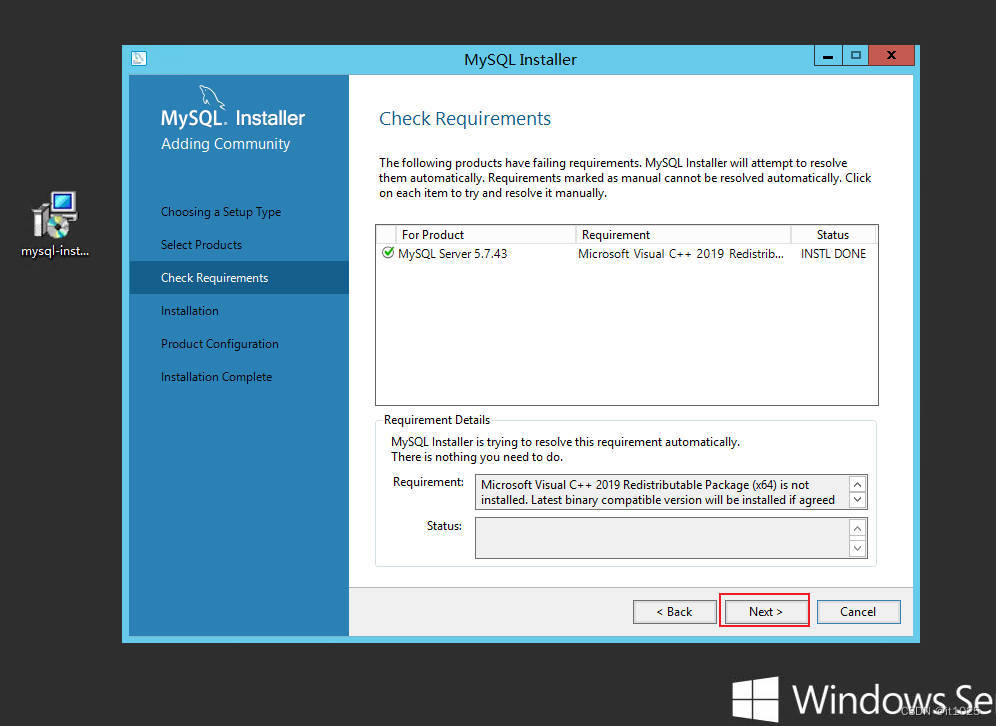This screenshot has width=996, height=726.
Task: Click the MySQL Installer title bar app icon
Action: pos(139,58)
